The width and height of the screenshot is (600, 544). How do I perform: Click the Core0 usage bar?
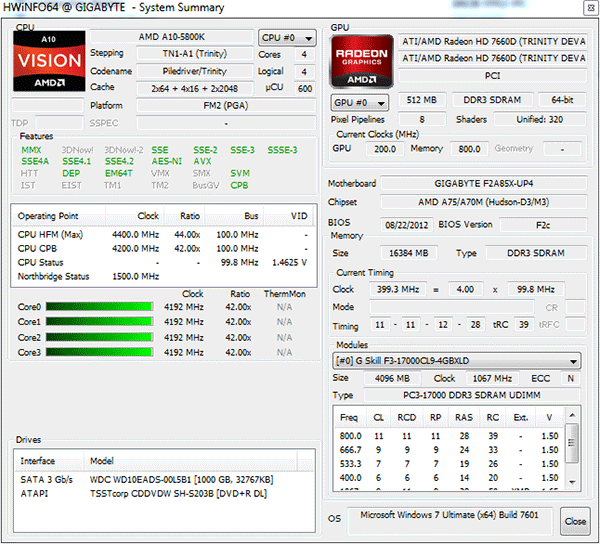point(99,307)
